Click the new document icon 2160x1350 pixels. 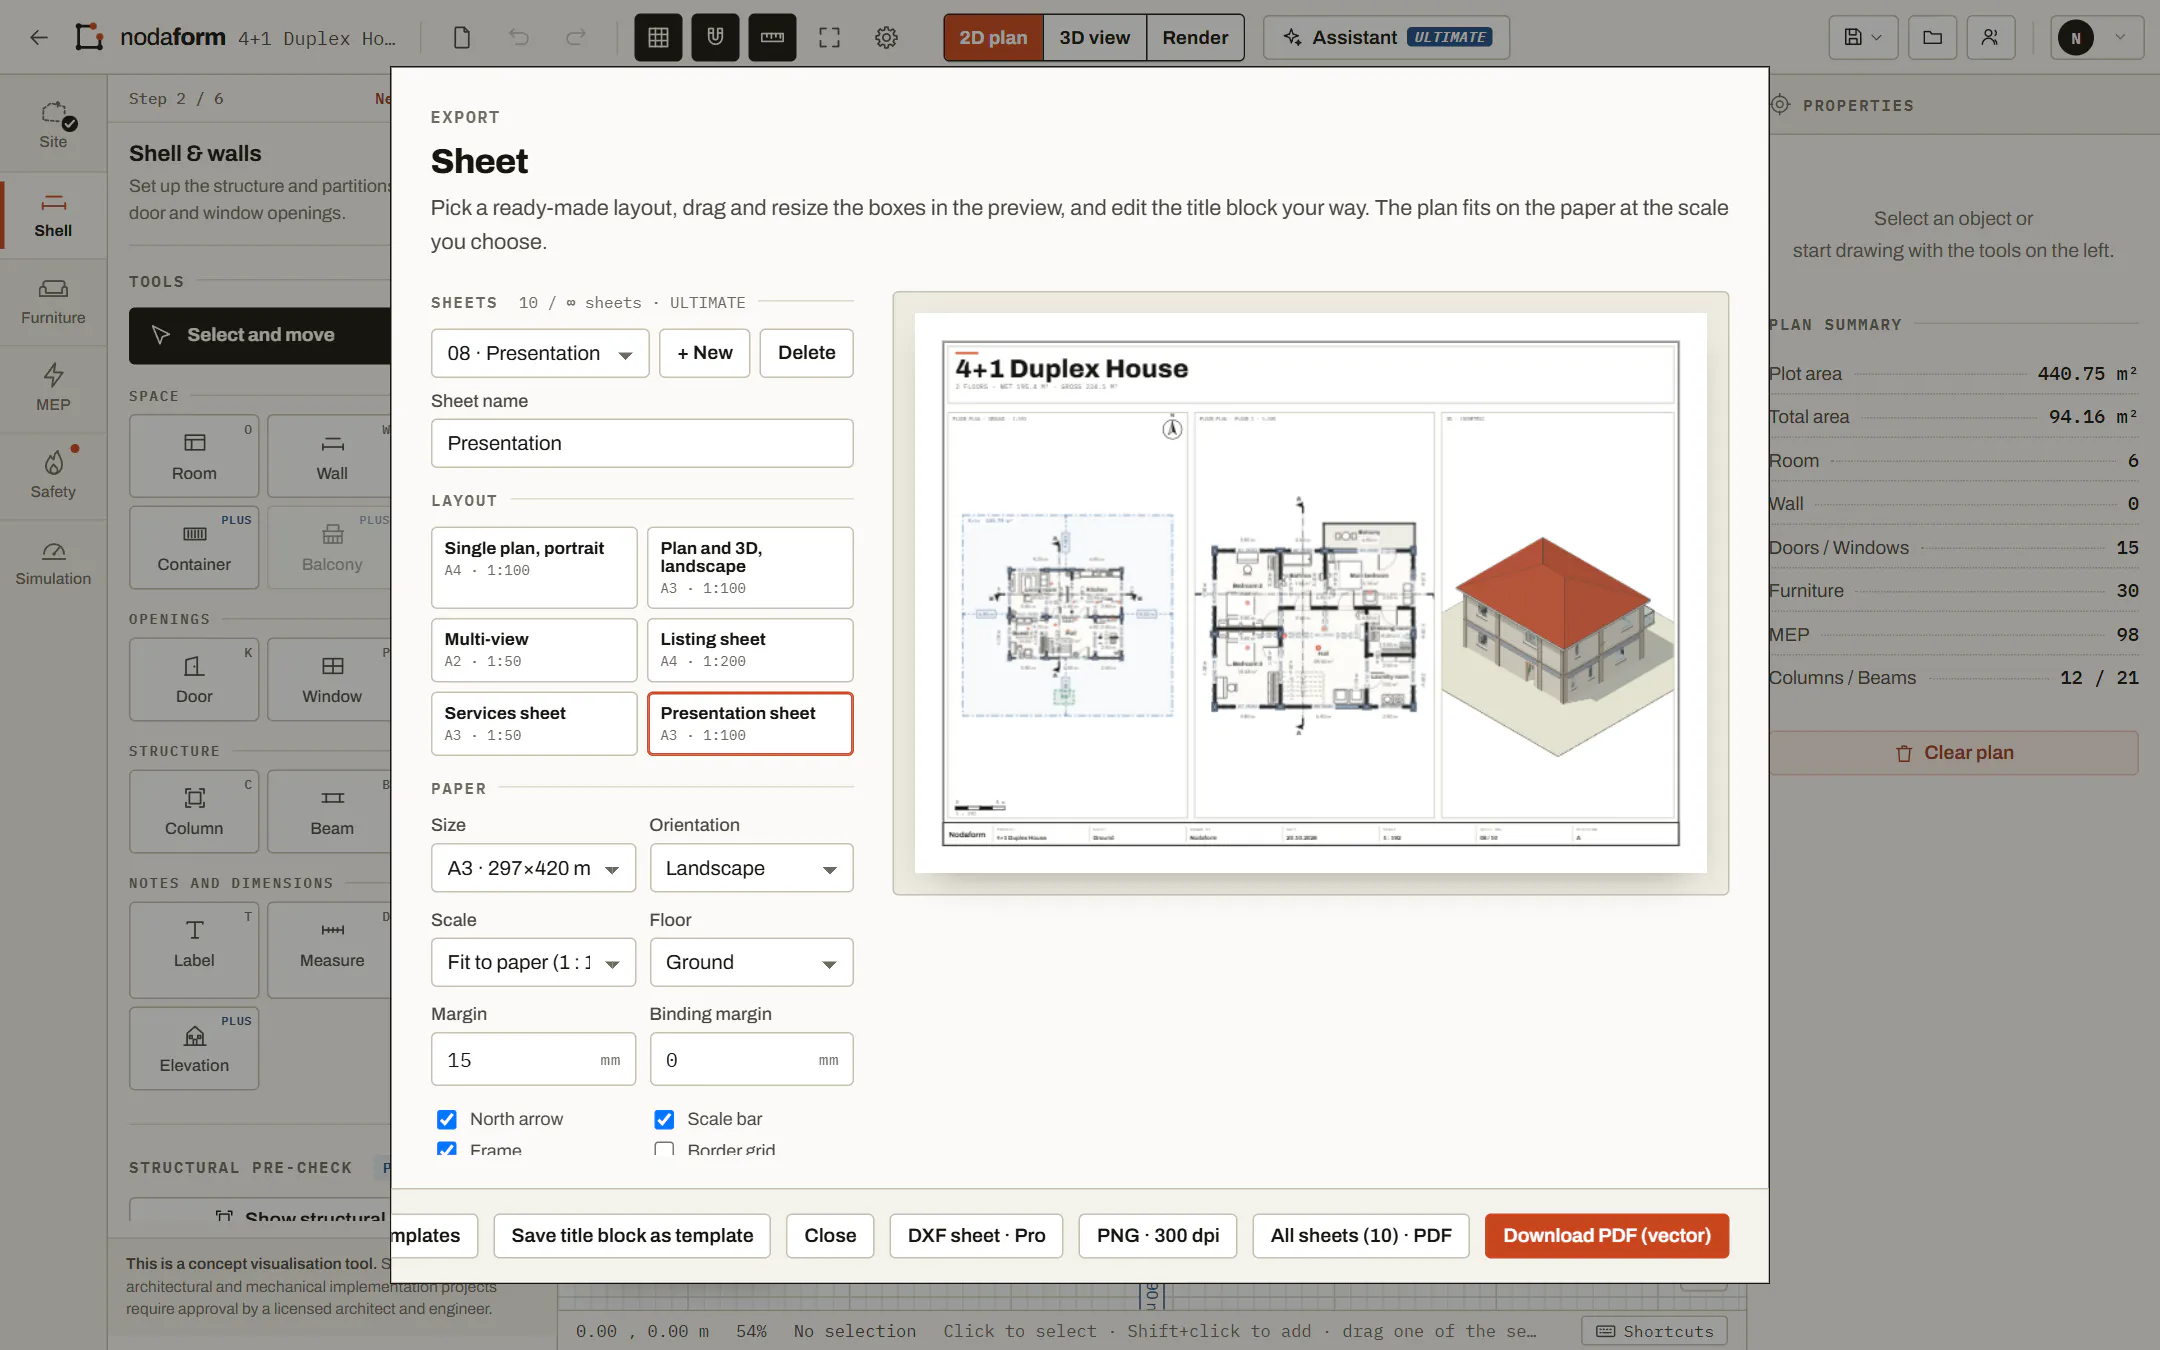(x=461, y=37)
